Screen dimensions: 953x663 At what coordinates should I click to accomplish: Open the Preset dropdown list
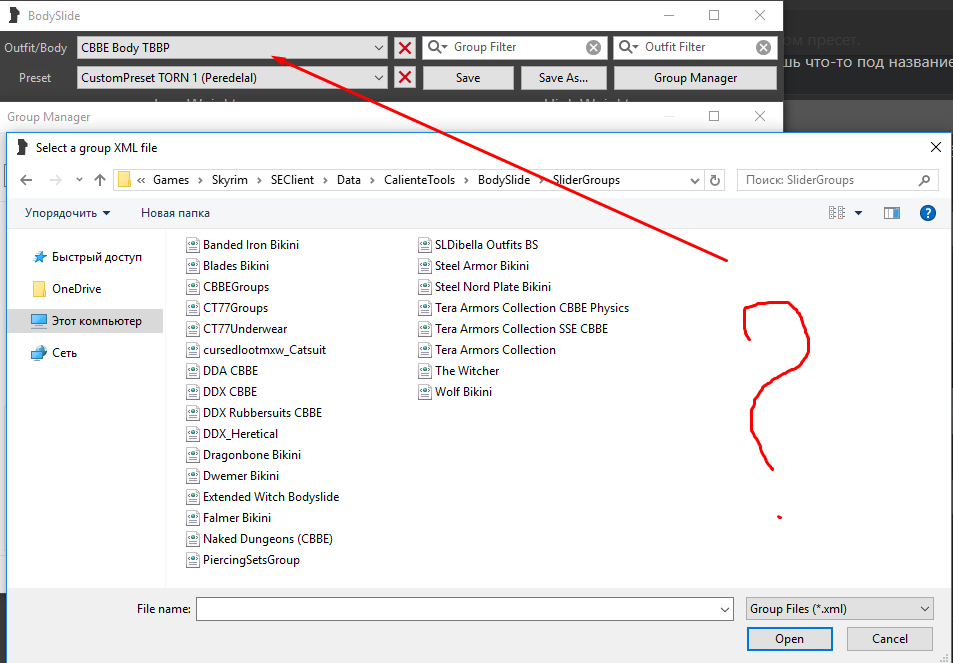[x=378, y=77]
